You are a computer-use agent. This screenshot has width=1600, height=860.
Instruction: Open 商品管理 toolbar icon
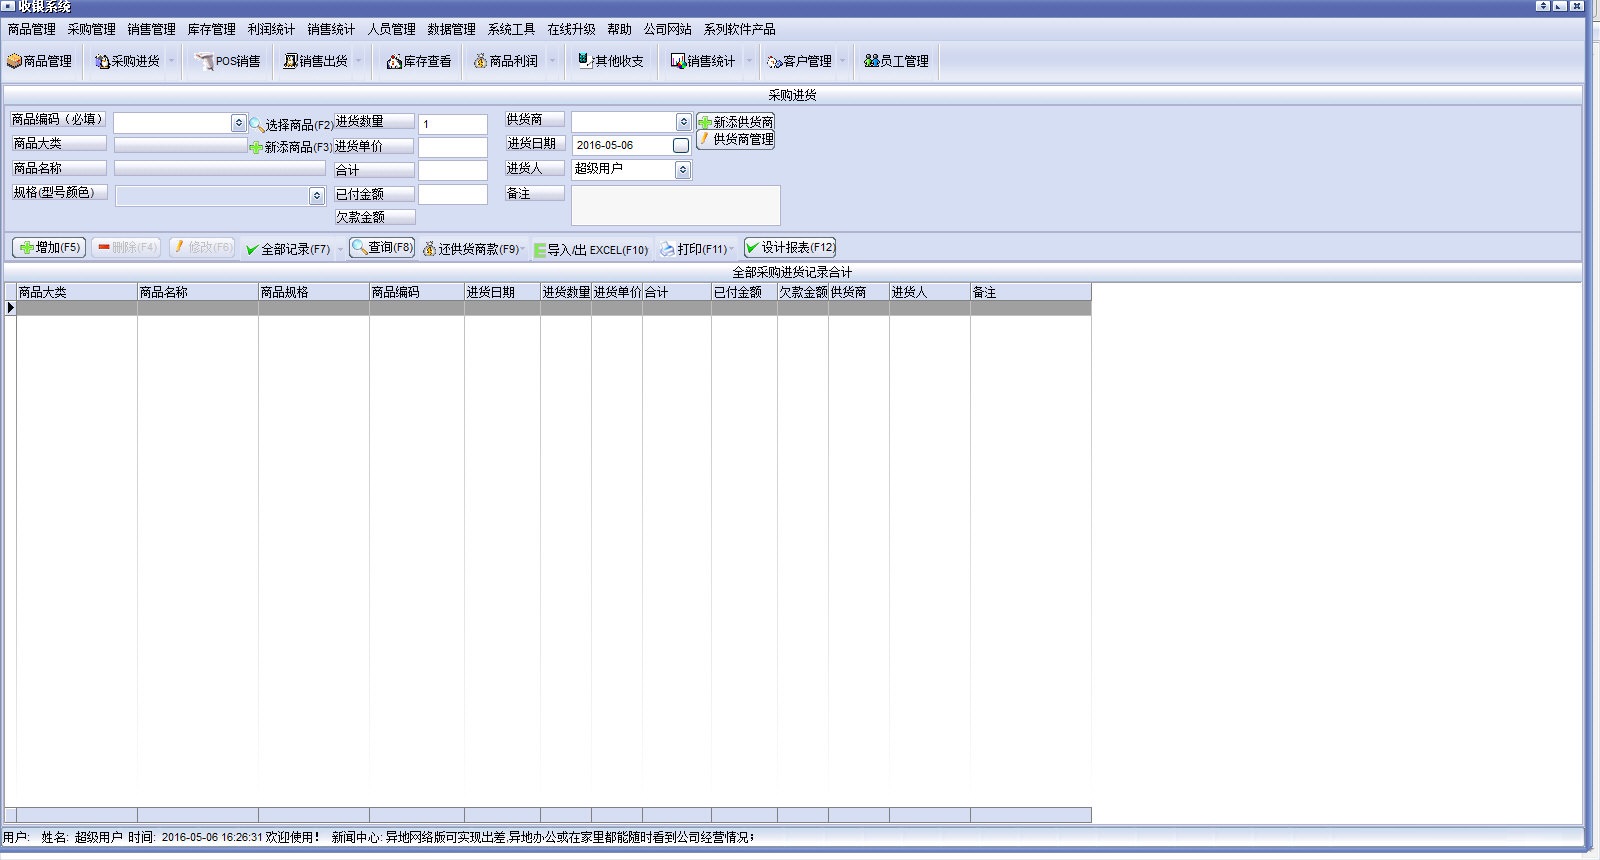(x=39, y=61)
